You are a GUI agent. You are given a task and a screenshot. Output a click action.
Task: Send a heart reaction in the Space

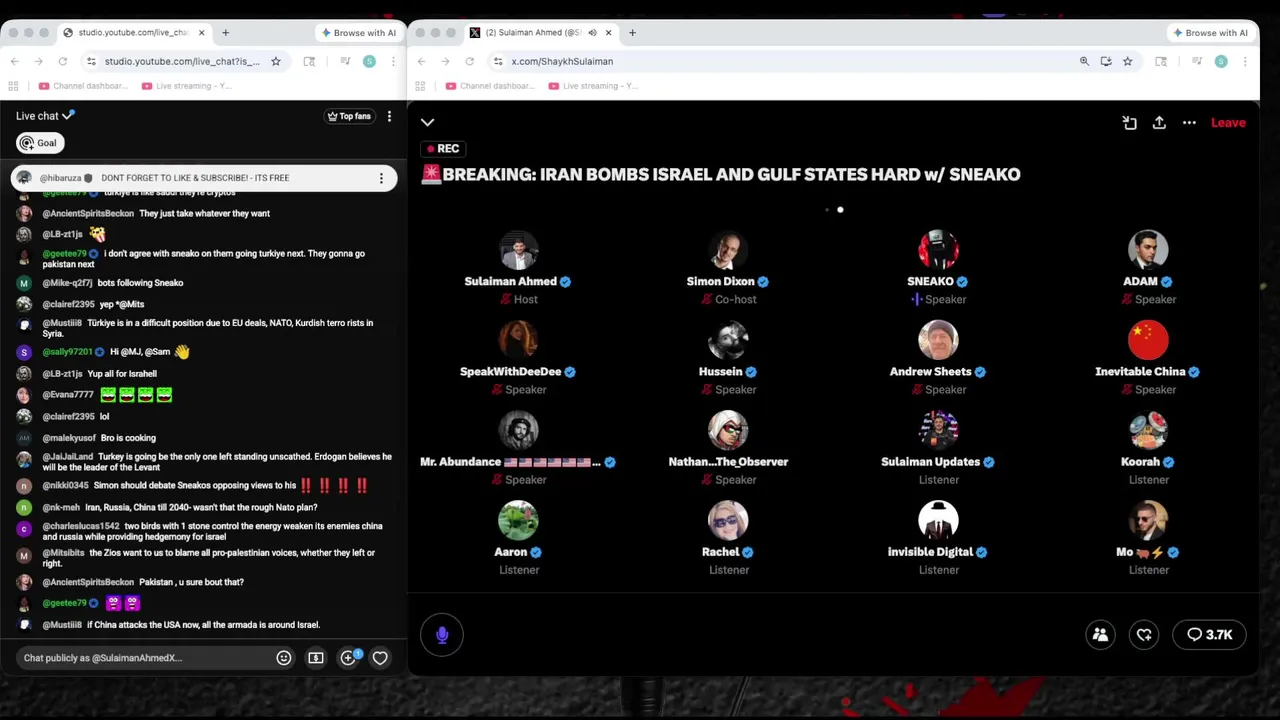(x=1144, y=635)
